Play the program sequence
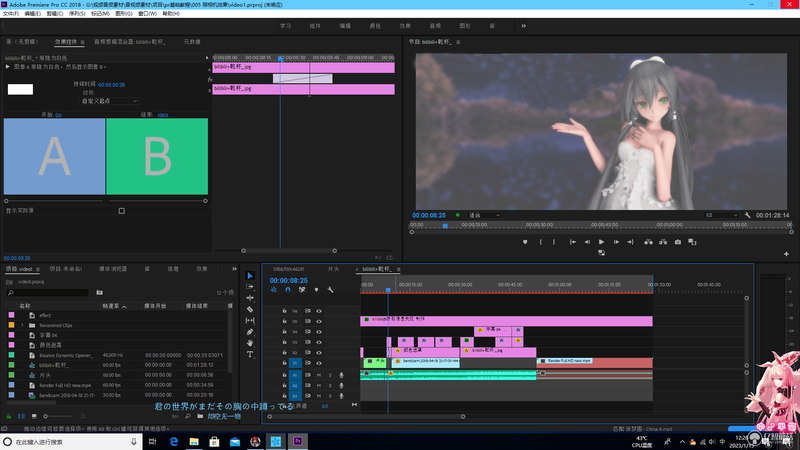Viewport: 800px width, 450px height. pyautogui.click(x=602, y=242)
